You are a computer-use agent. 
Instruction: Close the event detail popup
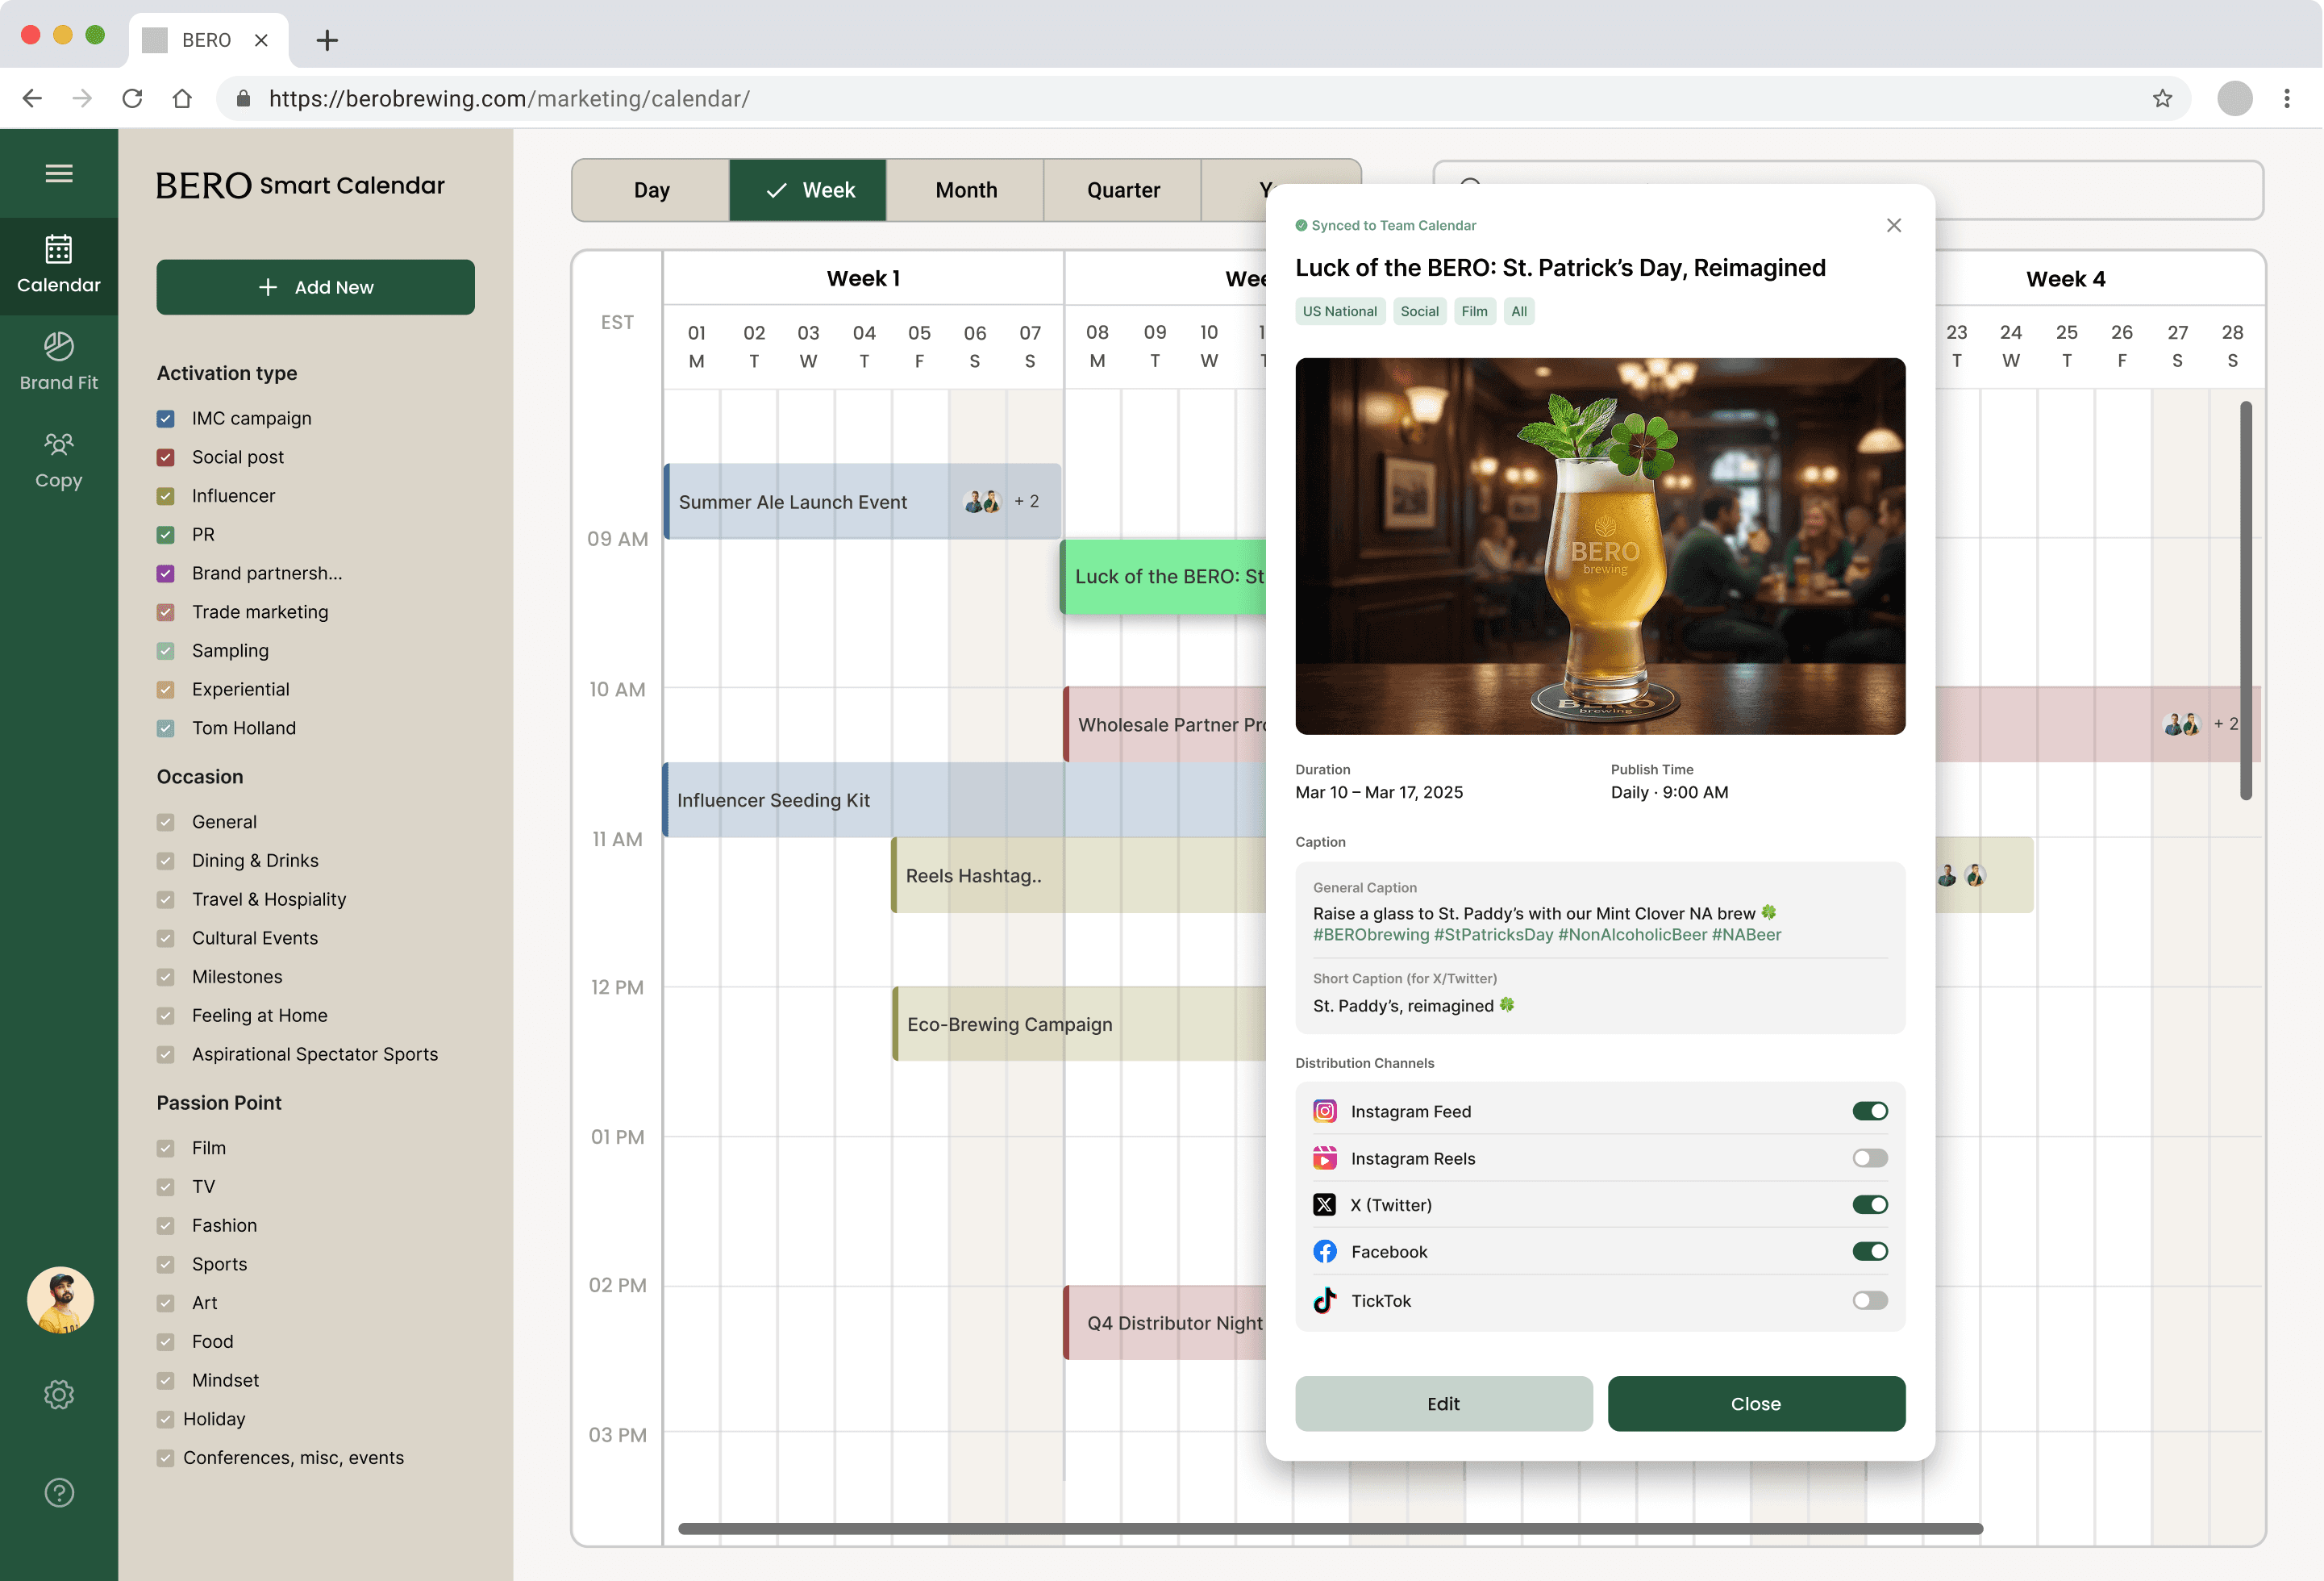click(1893, 225)
